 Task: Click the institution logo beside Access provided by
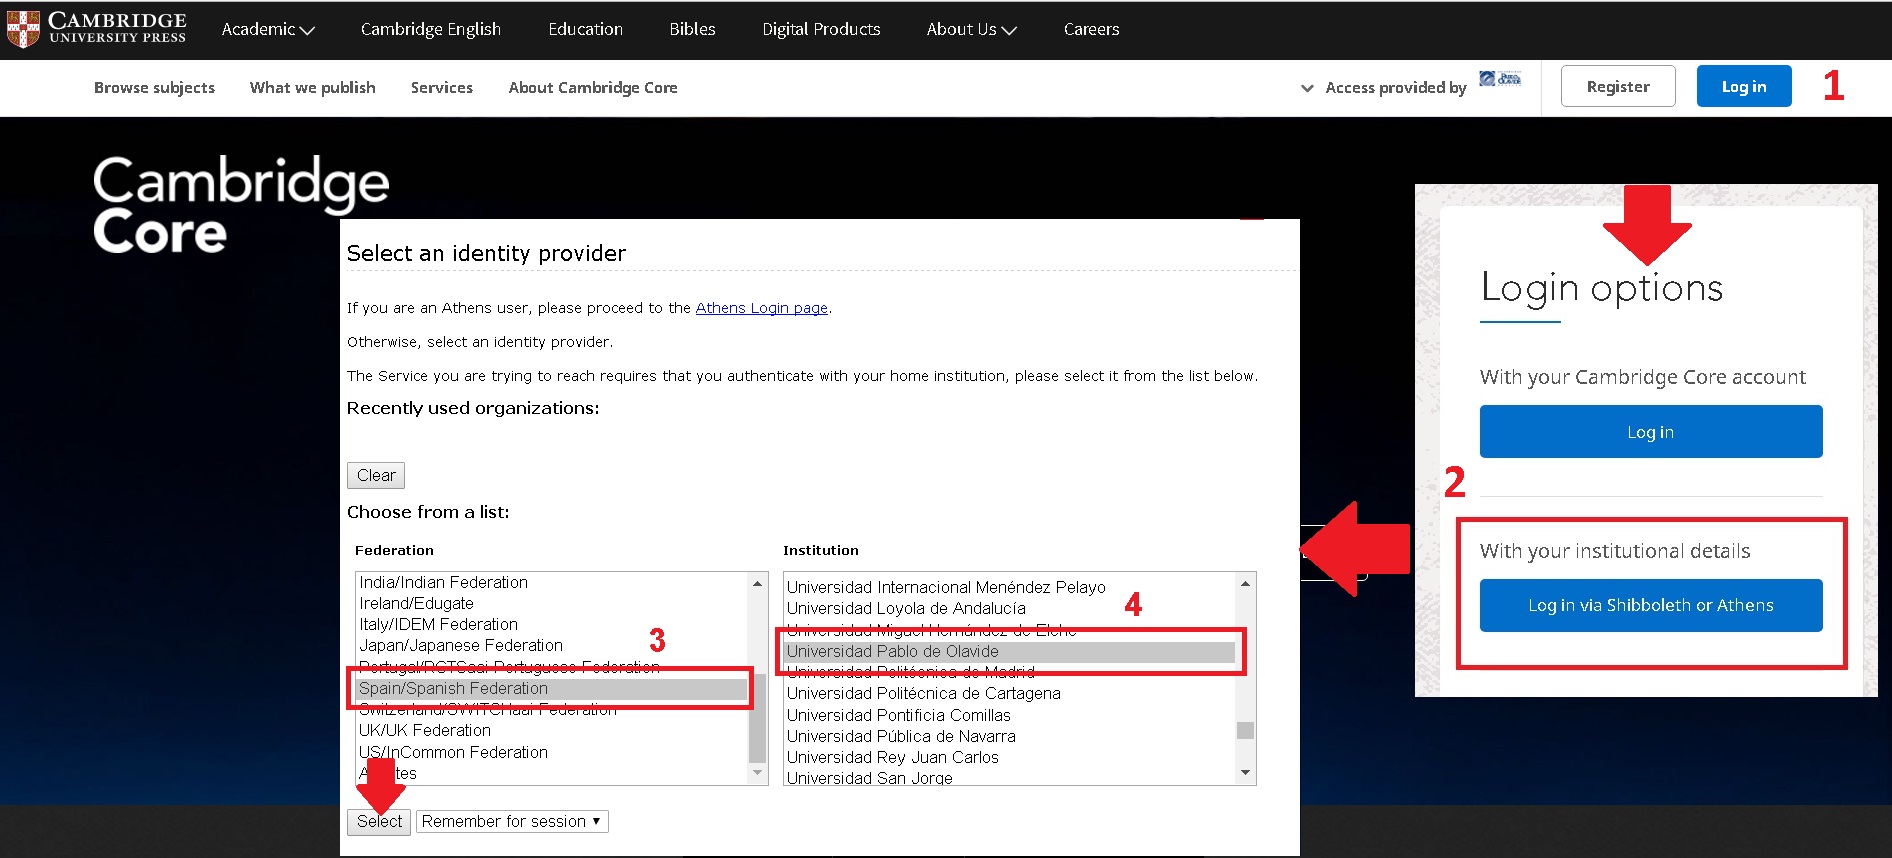coord(1500,79)
